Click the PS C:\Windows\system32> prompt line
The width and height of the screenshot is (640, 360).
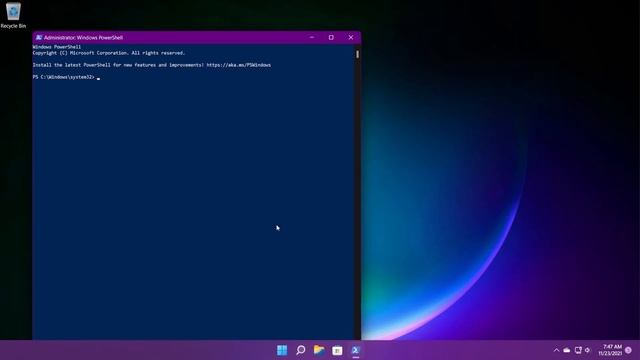click(63, 77)
